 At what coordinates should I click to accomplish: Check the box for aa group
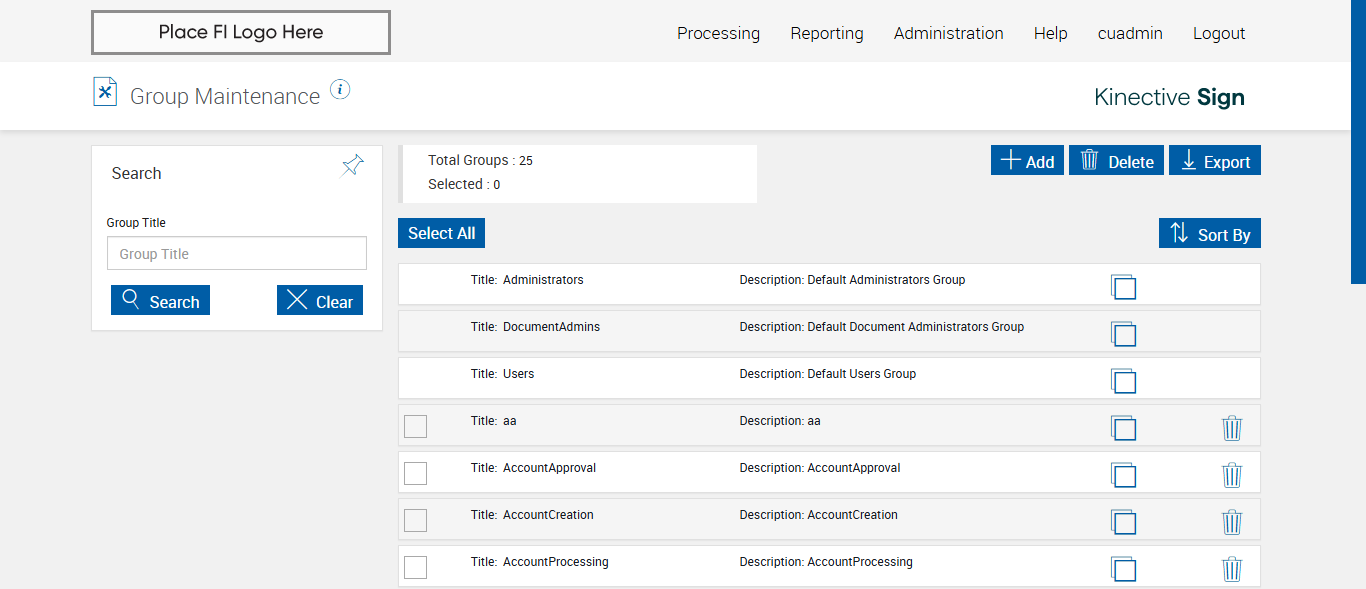tap(415, 426)
